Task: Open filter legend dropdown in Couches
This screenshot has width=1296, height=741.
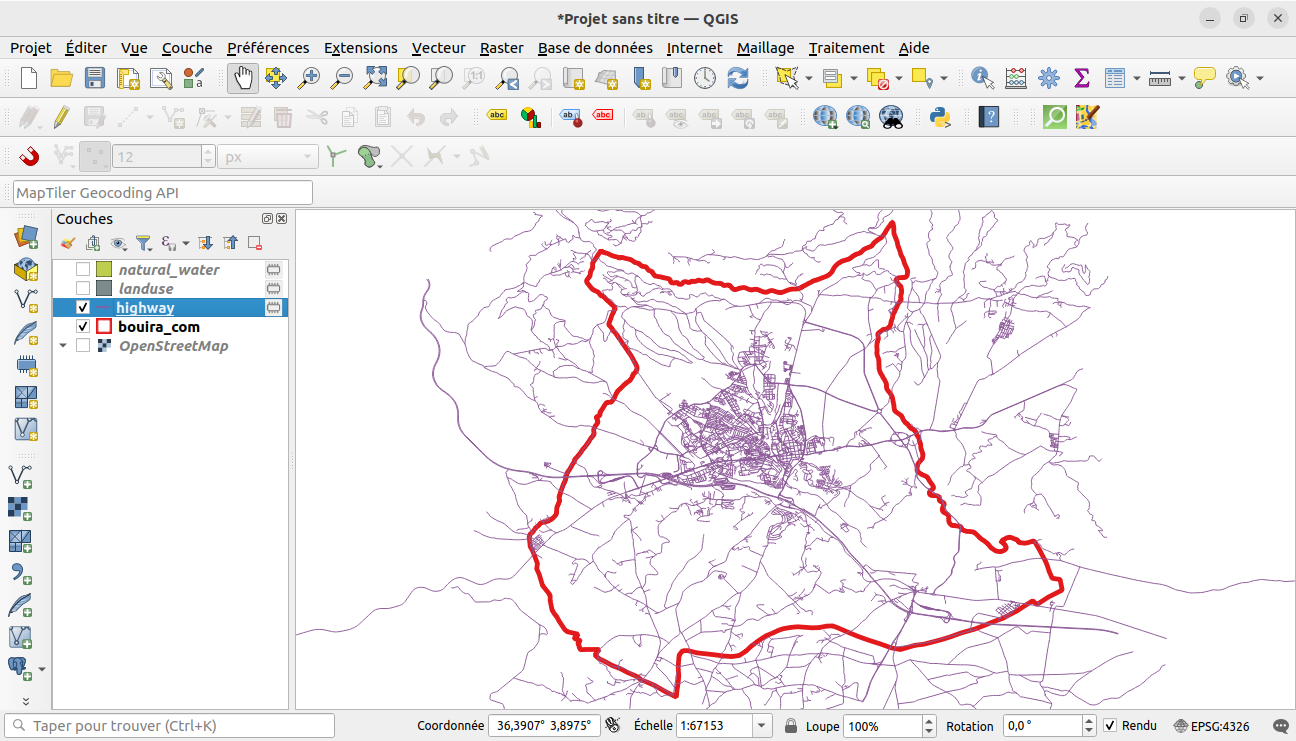Action: click(x=144, y=243)
